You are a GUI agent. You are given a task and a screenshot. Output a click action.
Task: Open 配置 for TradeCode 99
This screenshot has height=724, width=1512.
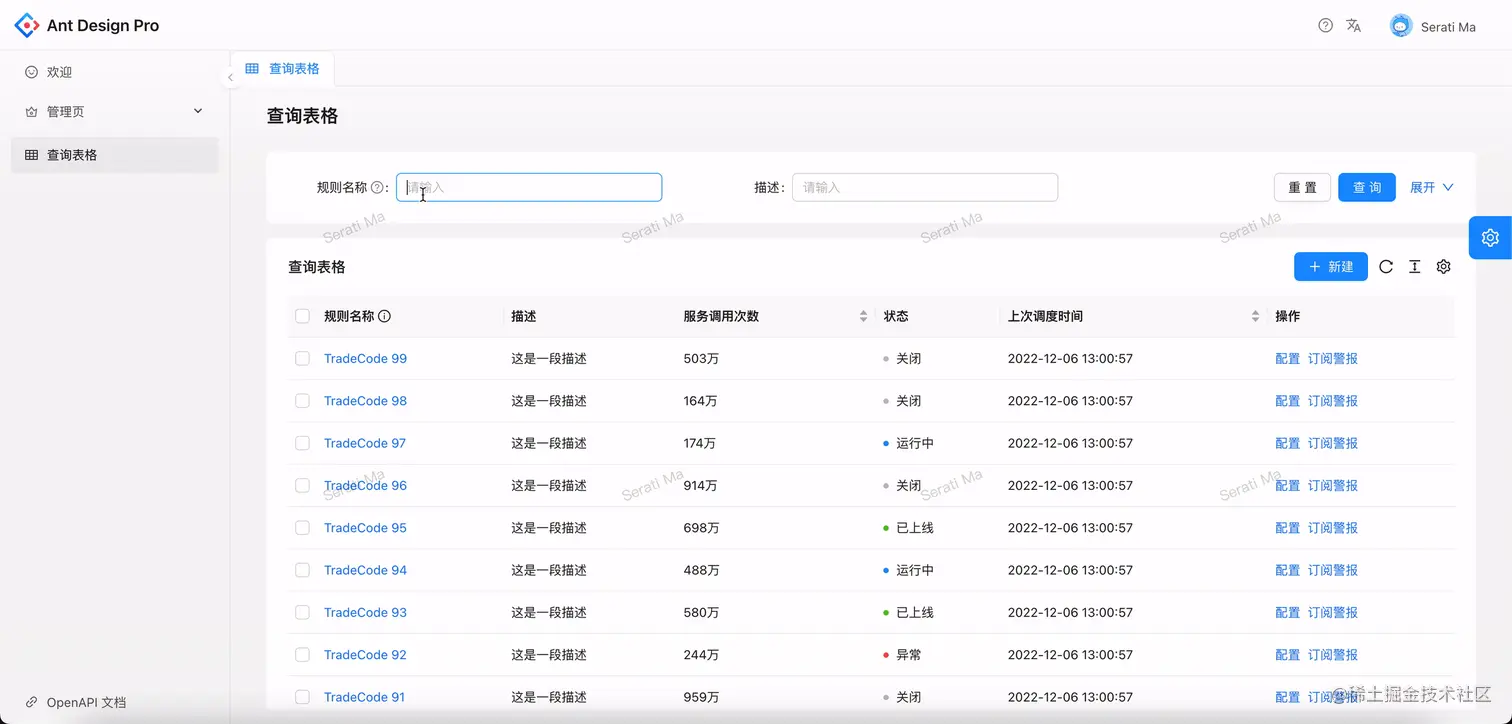pos(1287,358)
